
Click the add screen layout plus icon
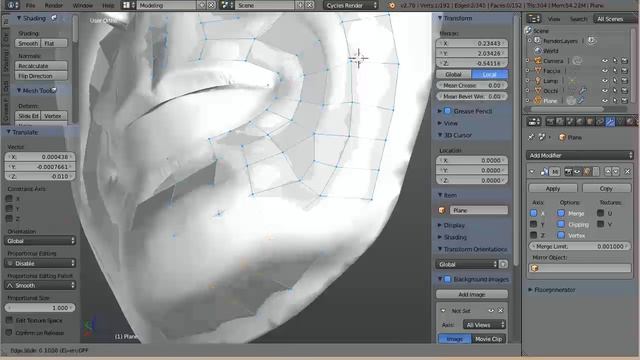[202, 5]
